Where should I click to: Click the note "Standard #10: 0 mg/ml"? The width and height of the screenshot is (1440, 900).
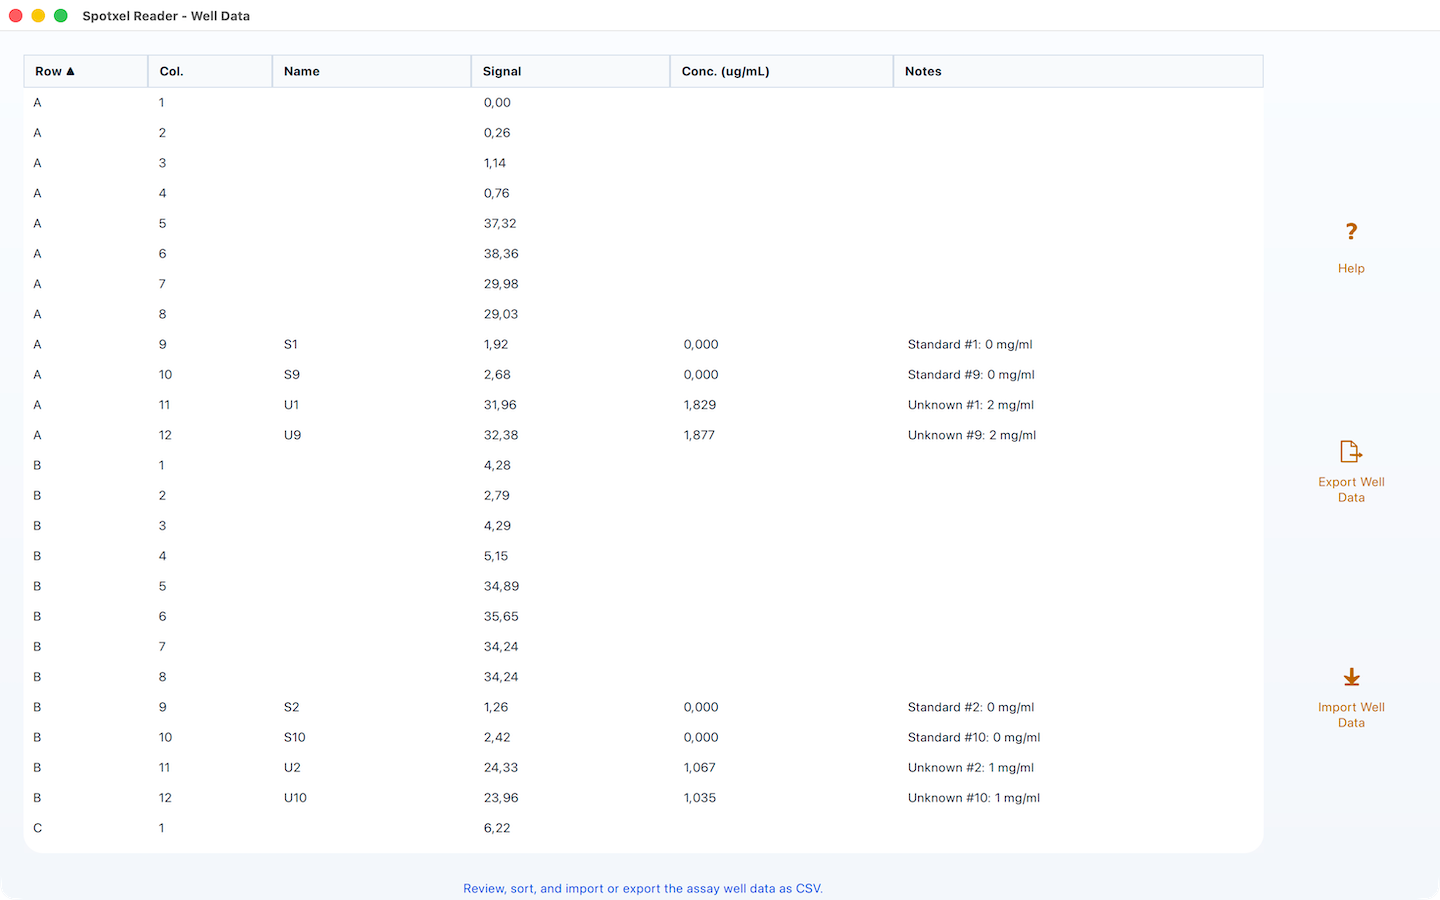974,737
